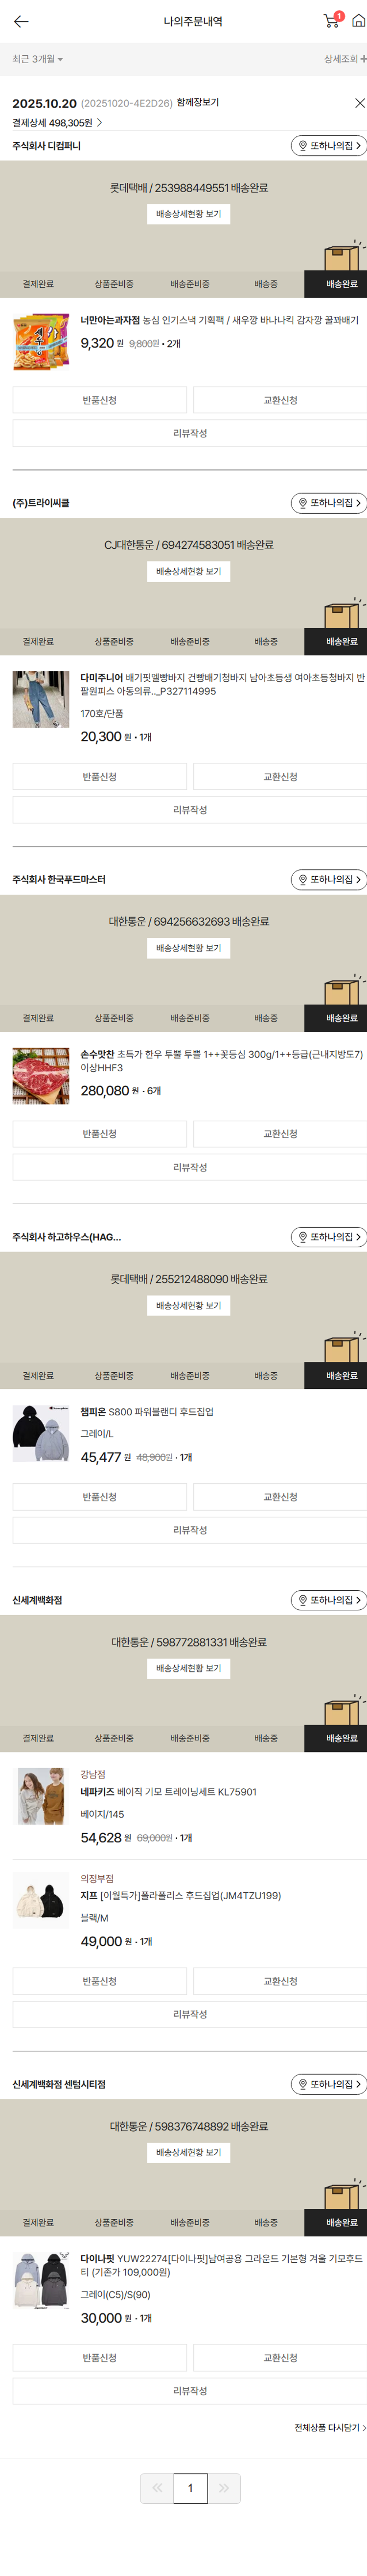The width and height of the screenshot is (367, 2576).
Task: Request a return for the 다미주니어 pants
Action: pos(99,777)
